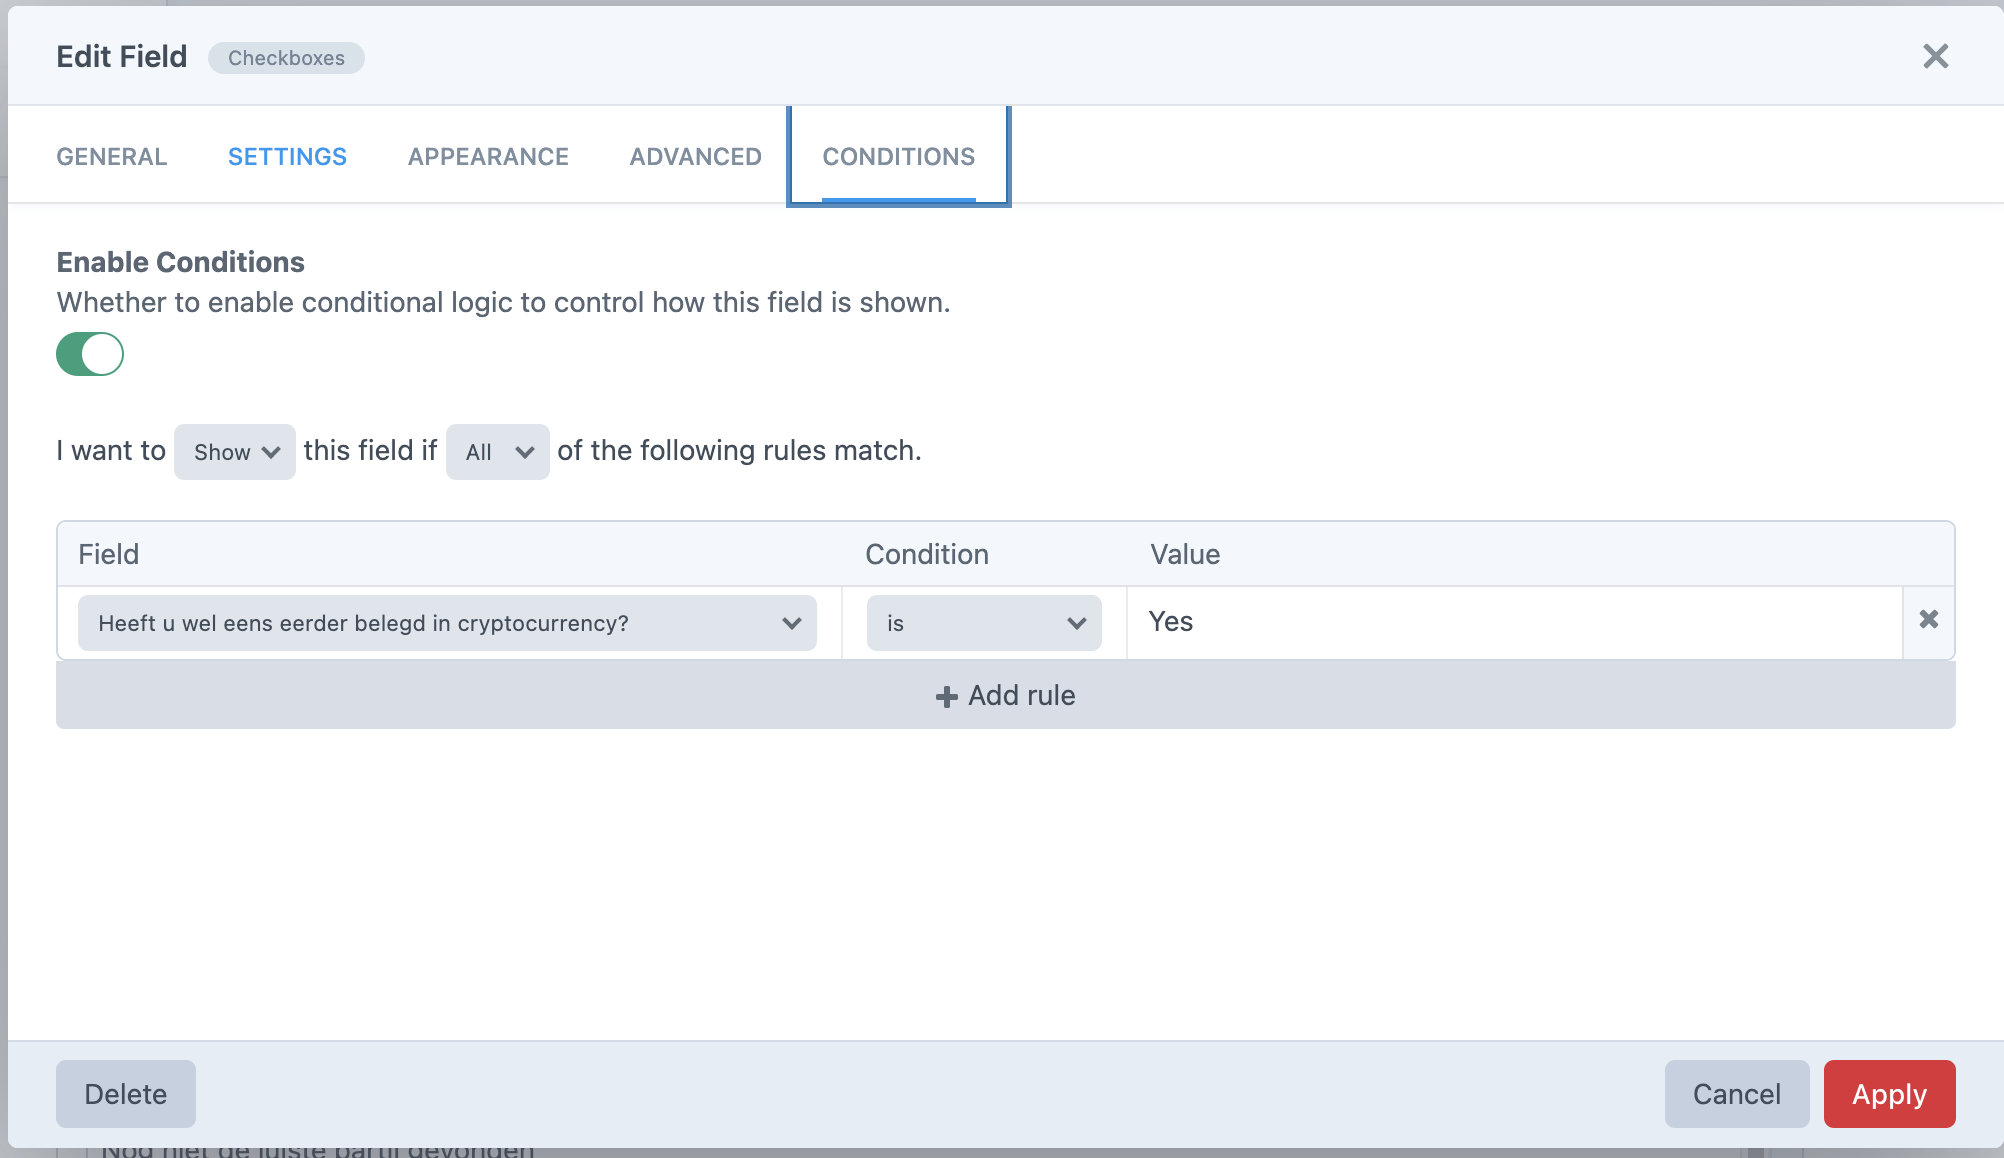Open the Show/Hide action dropdown
This screenshot has height=1158, width=2004.
click(234, 452)
